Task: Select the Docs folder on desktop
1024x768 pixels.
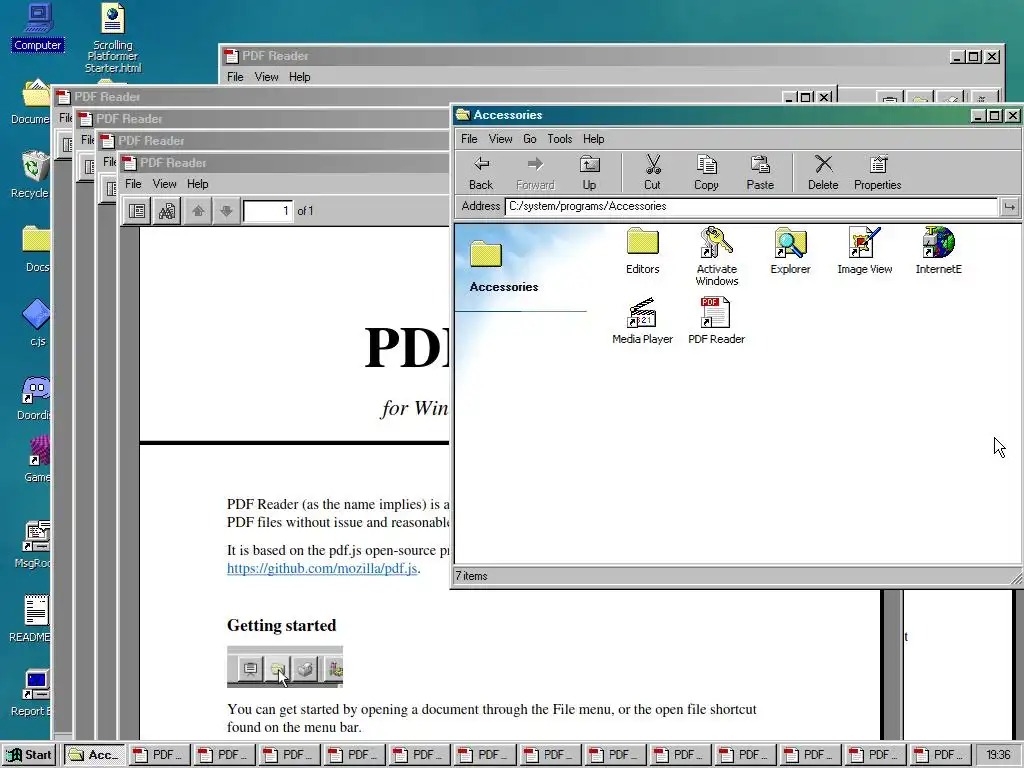Action: [x=36, y=249]
